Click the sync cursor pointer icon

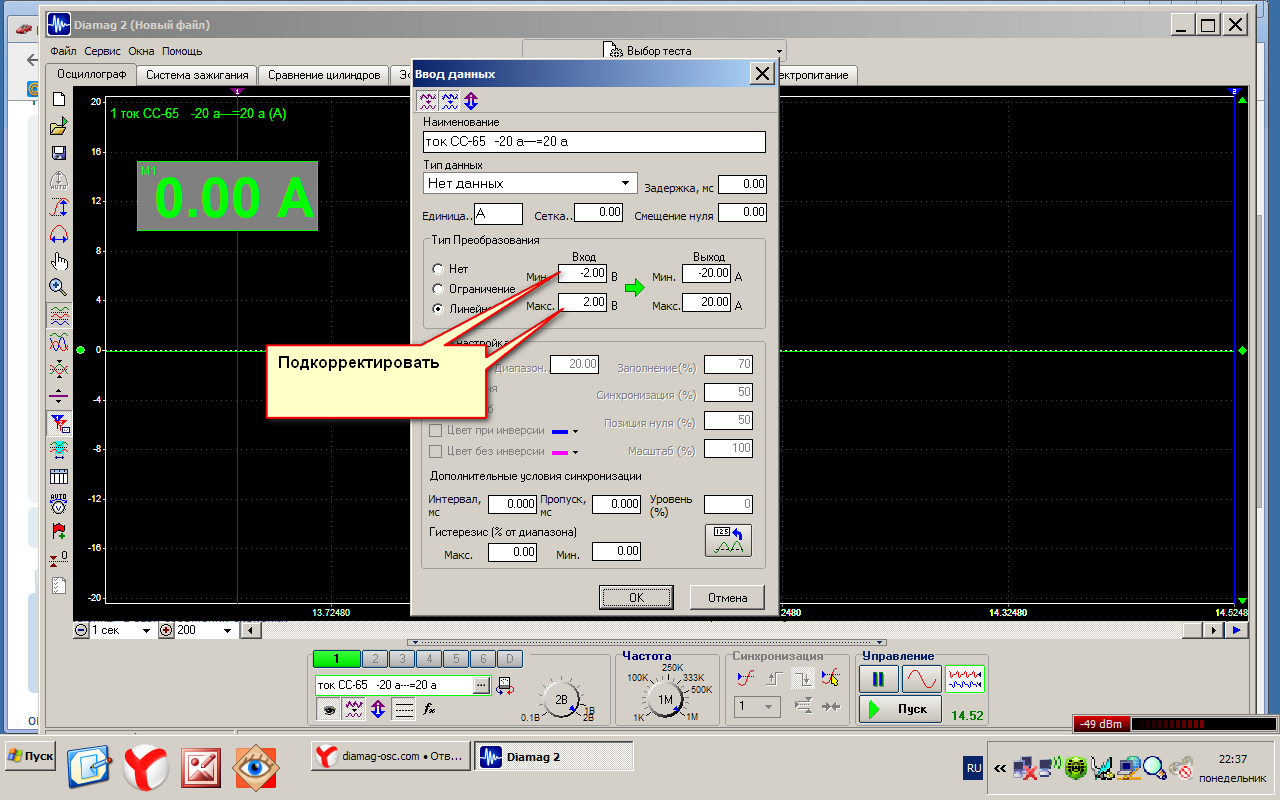click(830, 678)
